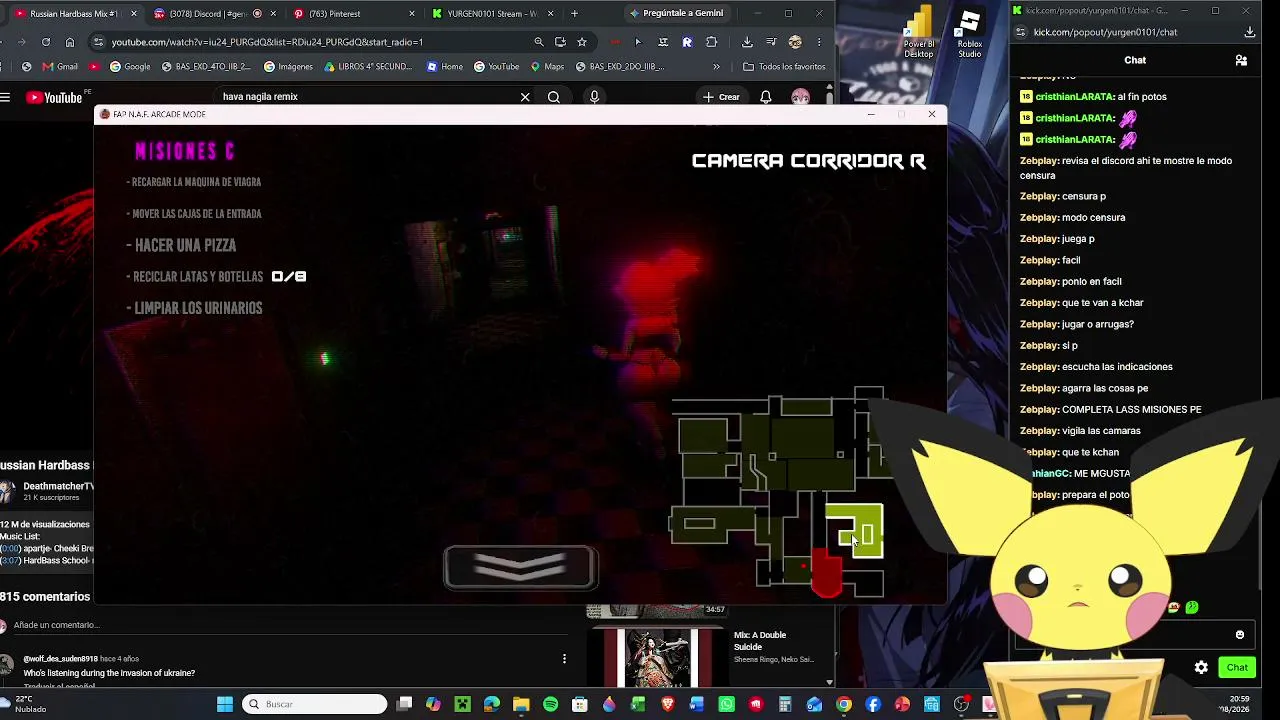The image size is (1280, 720).
Task: Open Kick chat emoji picker
Action: (1240, 635)
